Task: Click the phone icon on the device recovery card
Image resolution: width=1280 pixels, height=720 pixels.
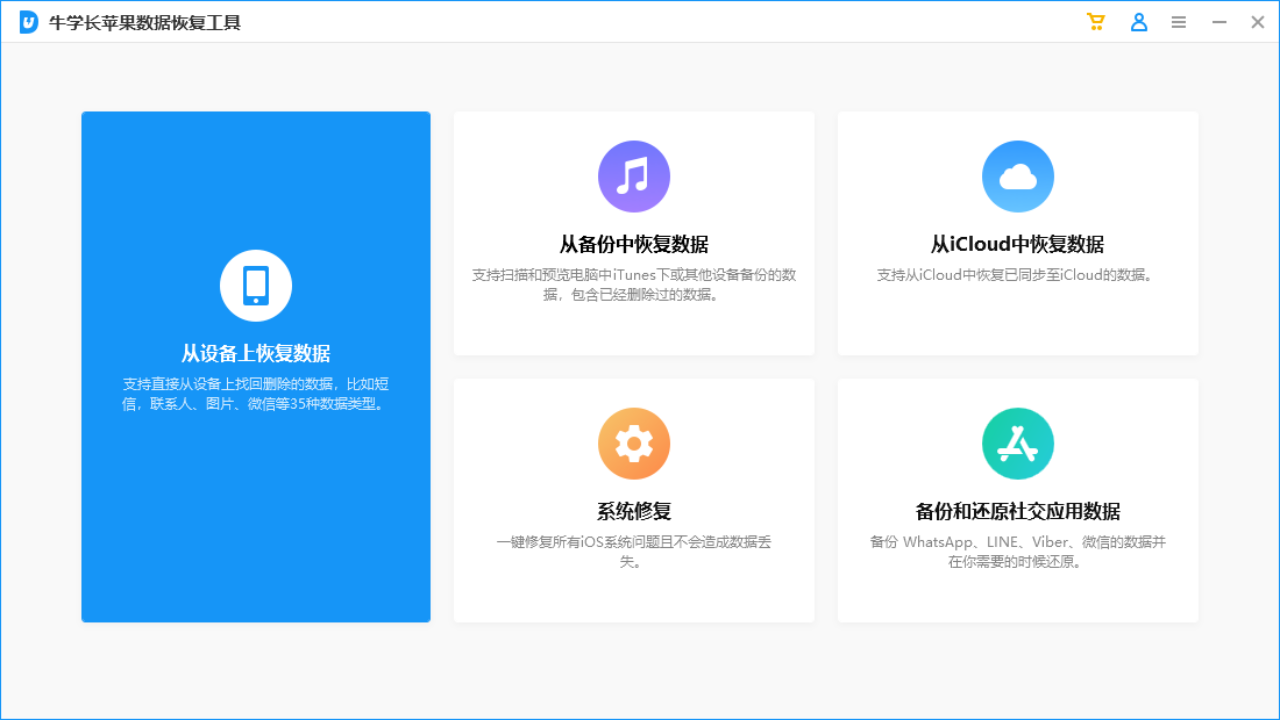Action: [x=255, y=285]
